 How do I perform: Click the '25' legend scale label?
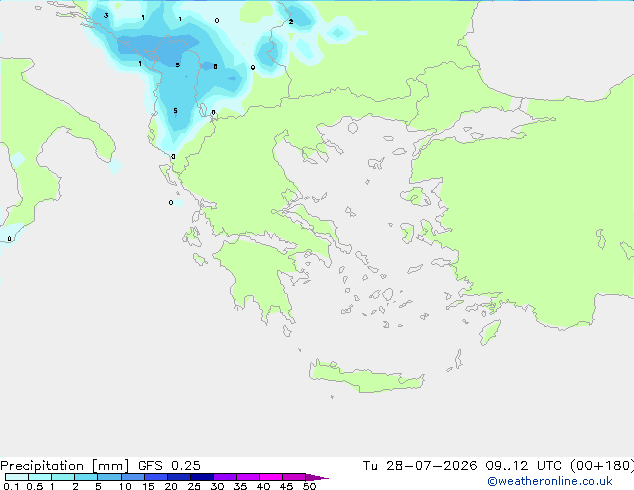tap(194, 486)
